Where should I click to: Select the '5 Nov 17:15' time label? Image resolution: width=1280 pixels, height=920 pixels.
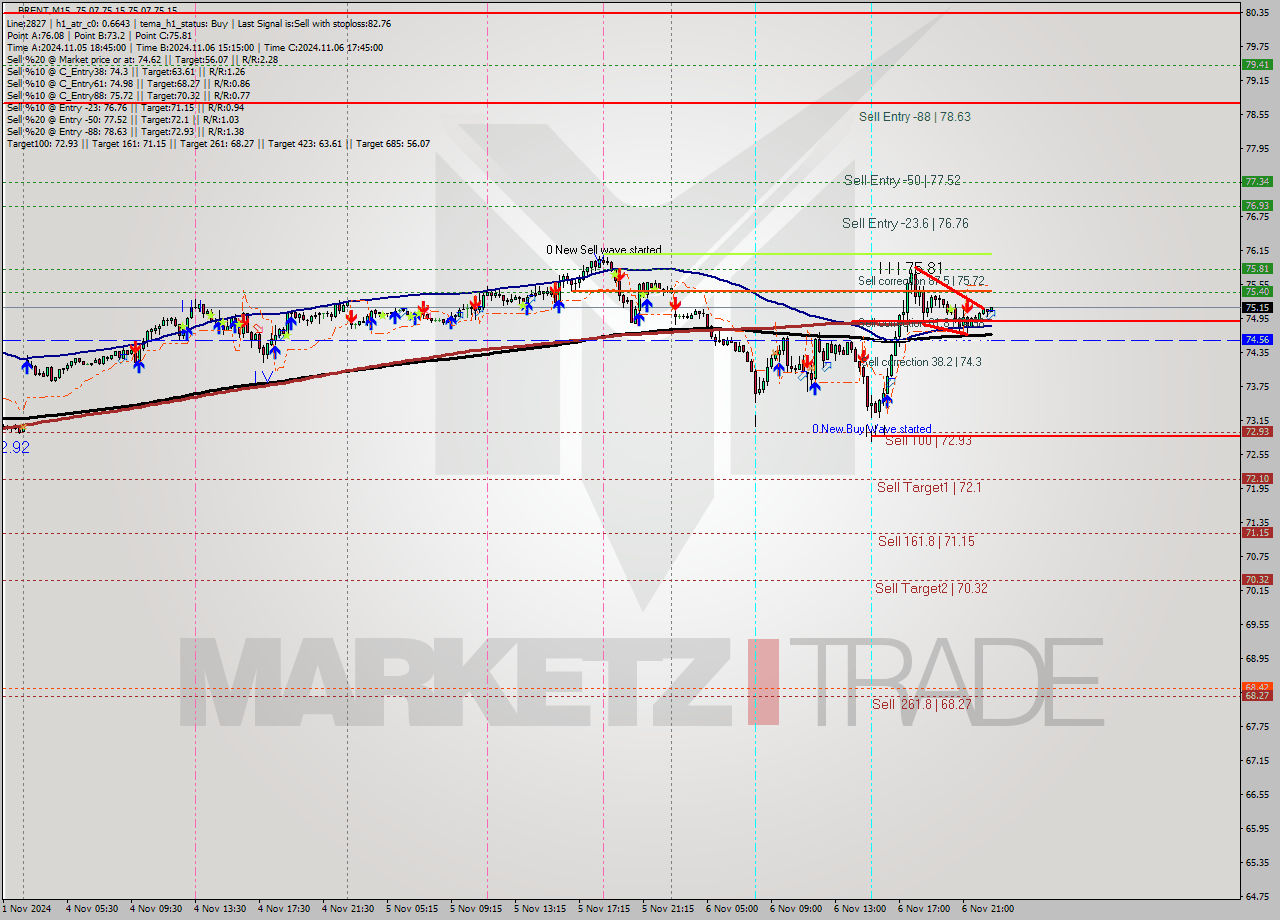606,909
